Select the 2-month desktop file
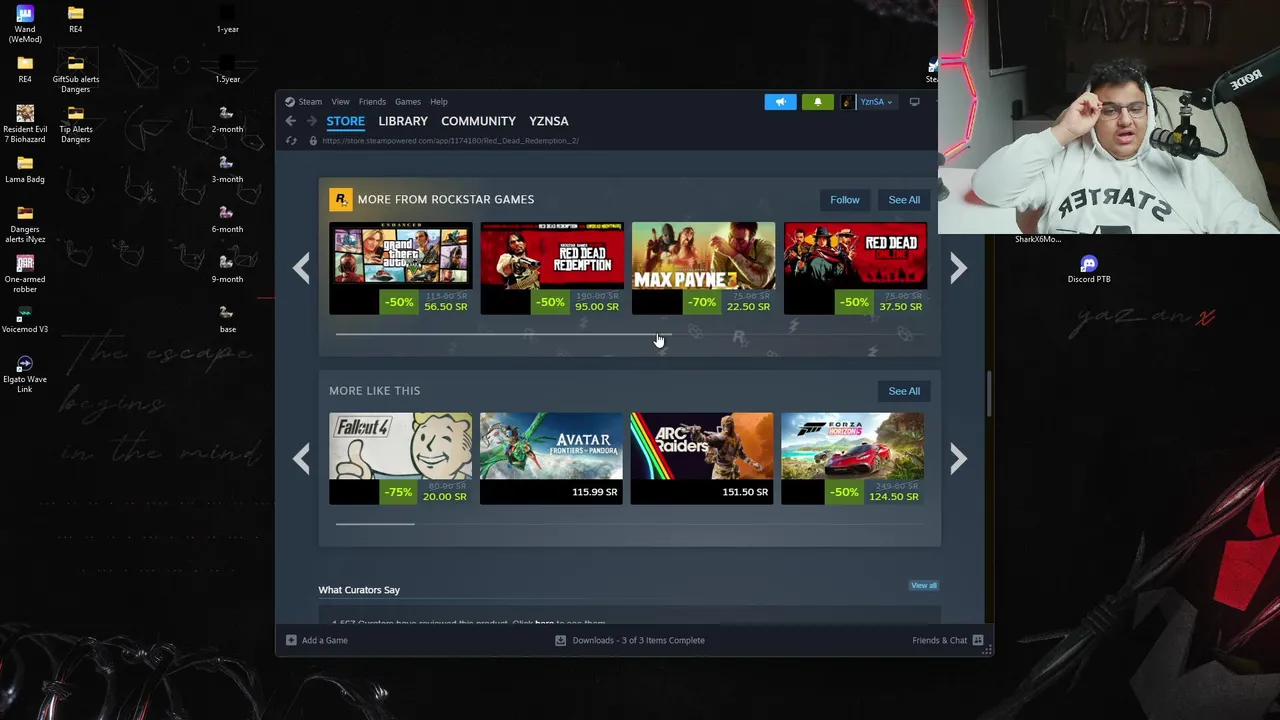This screenshot has width=1280, height=720. [227, 119]
